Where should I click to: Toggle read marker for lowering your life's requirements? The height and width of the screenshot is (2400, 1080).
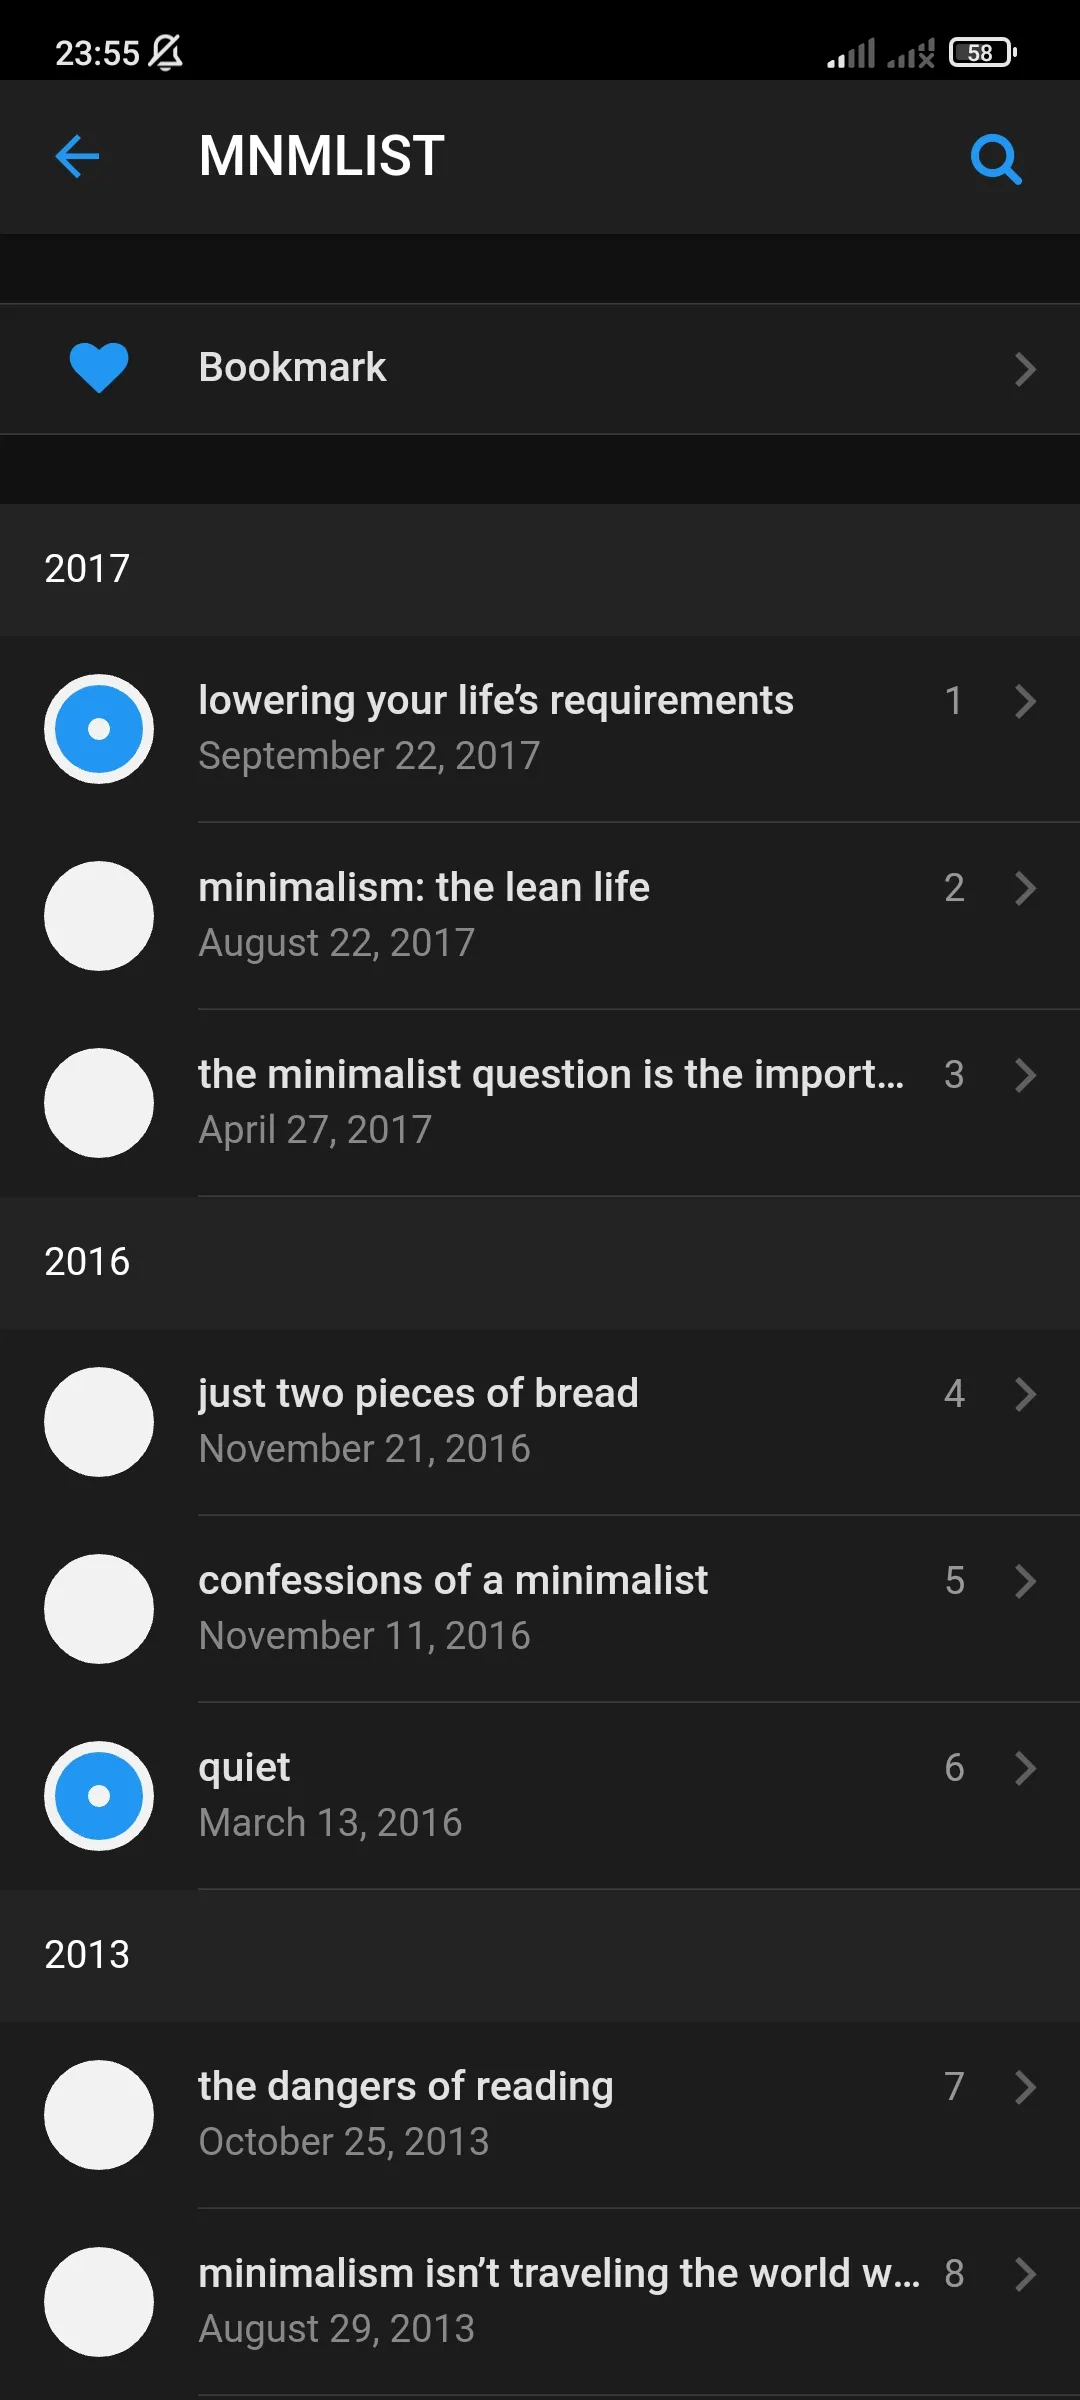[x=99, y=729]
